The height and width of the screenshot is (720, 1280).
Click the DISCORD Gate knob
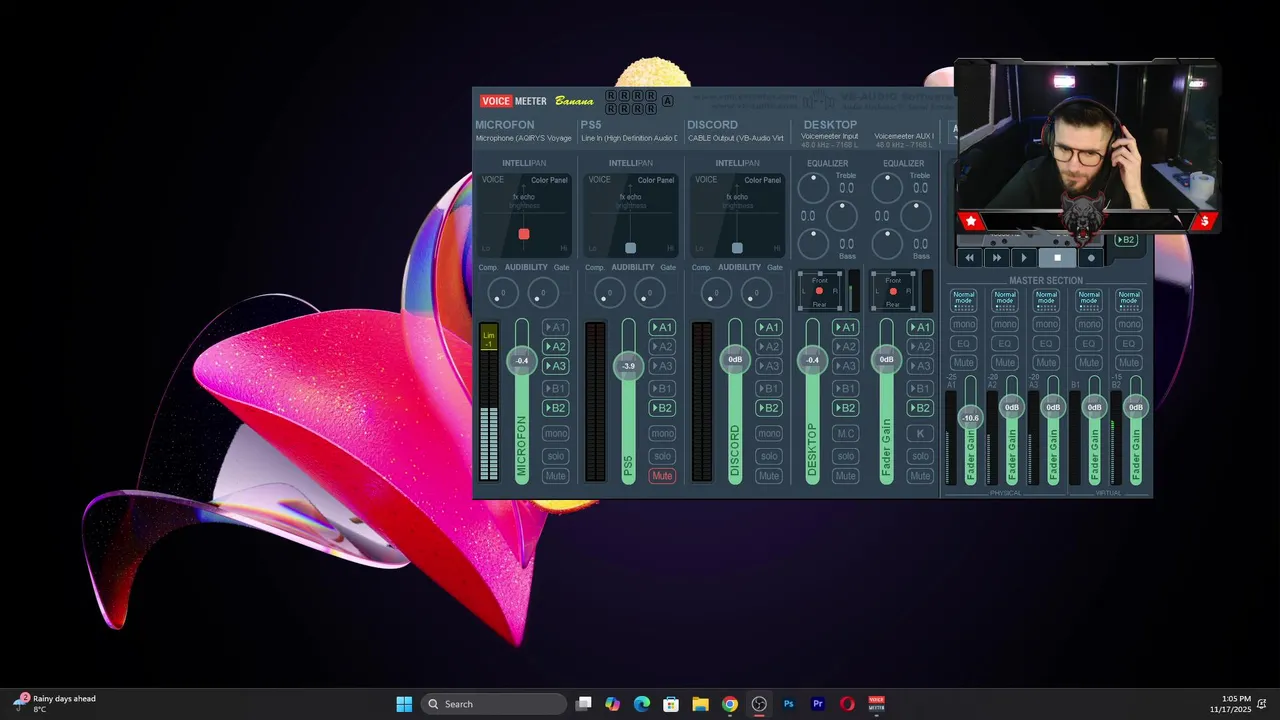click(756, 293)
